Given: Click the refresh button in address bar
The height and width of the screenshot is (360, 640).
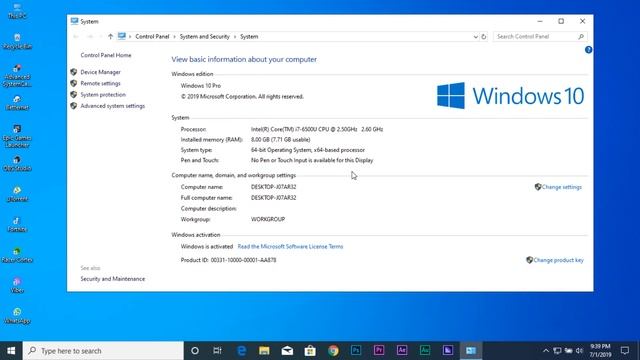Looking at the screenshot, I should coord(484,37).
